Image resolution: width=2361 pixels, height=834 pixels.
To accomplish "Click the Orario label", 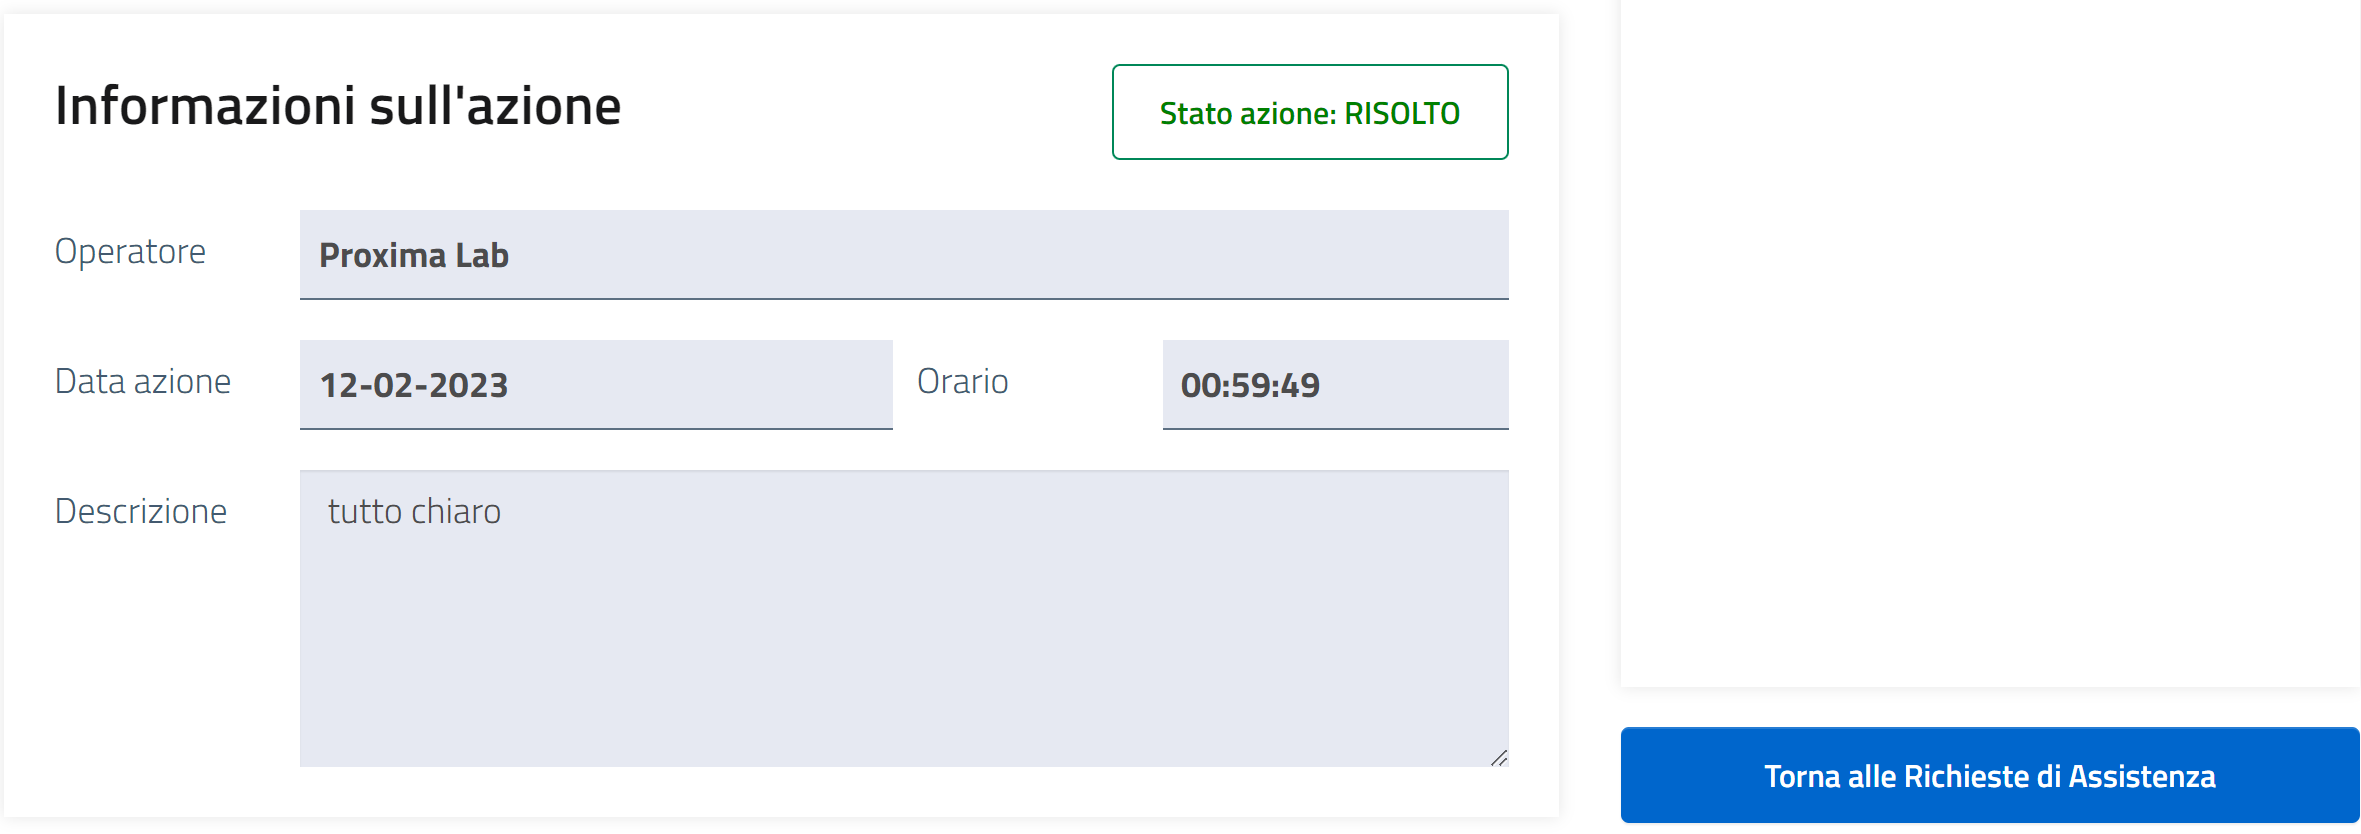I will click(962, 382).
